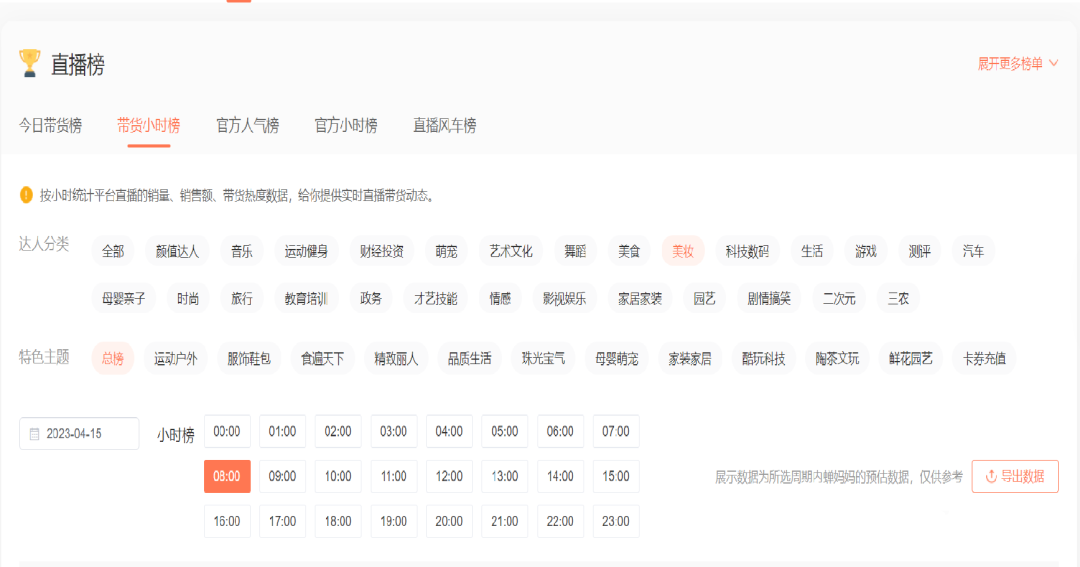Pick the 科技数码 category tag

tap(747, 251)
